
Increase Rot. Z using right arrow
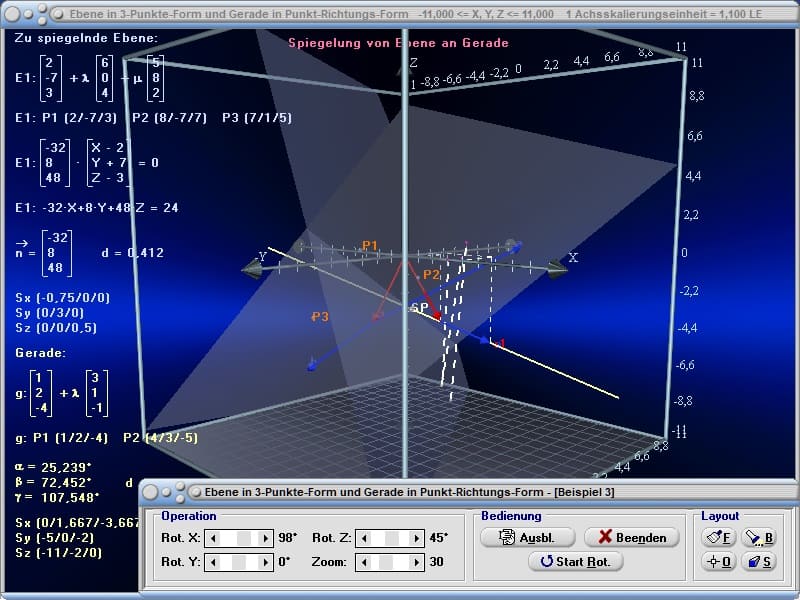(416, 538)
